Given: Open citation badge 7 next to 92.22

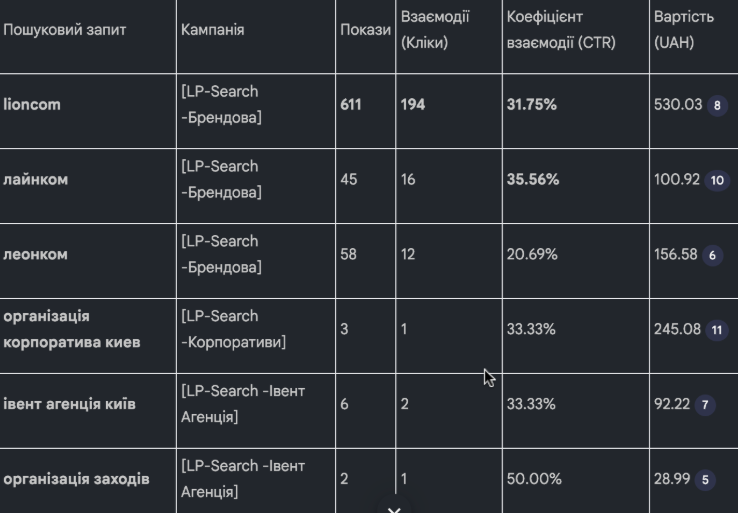Looking at the screenshot, I should (705, 405).
